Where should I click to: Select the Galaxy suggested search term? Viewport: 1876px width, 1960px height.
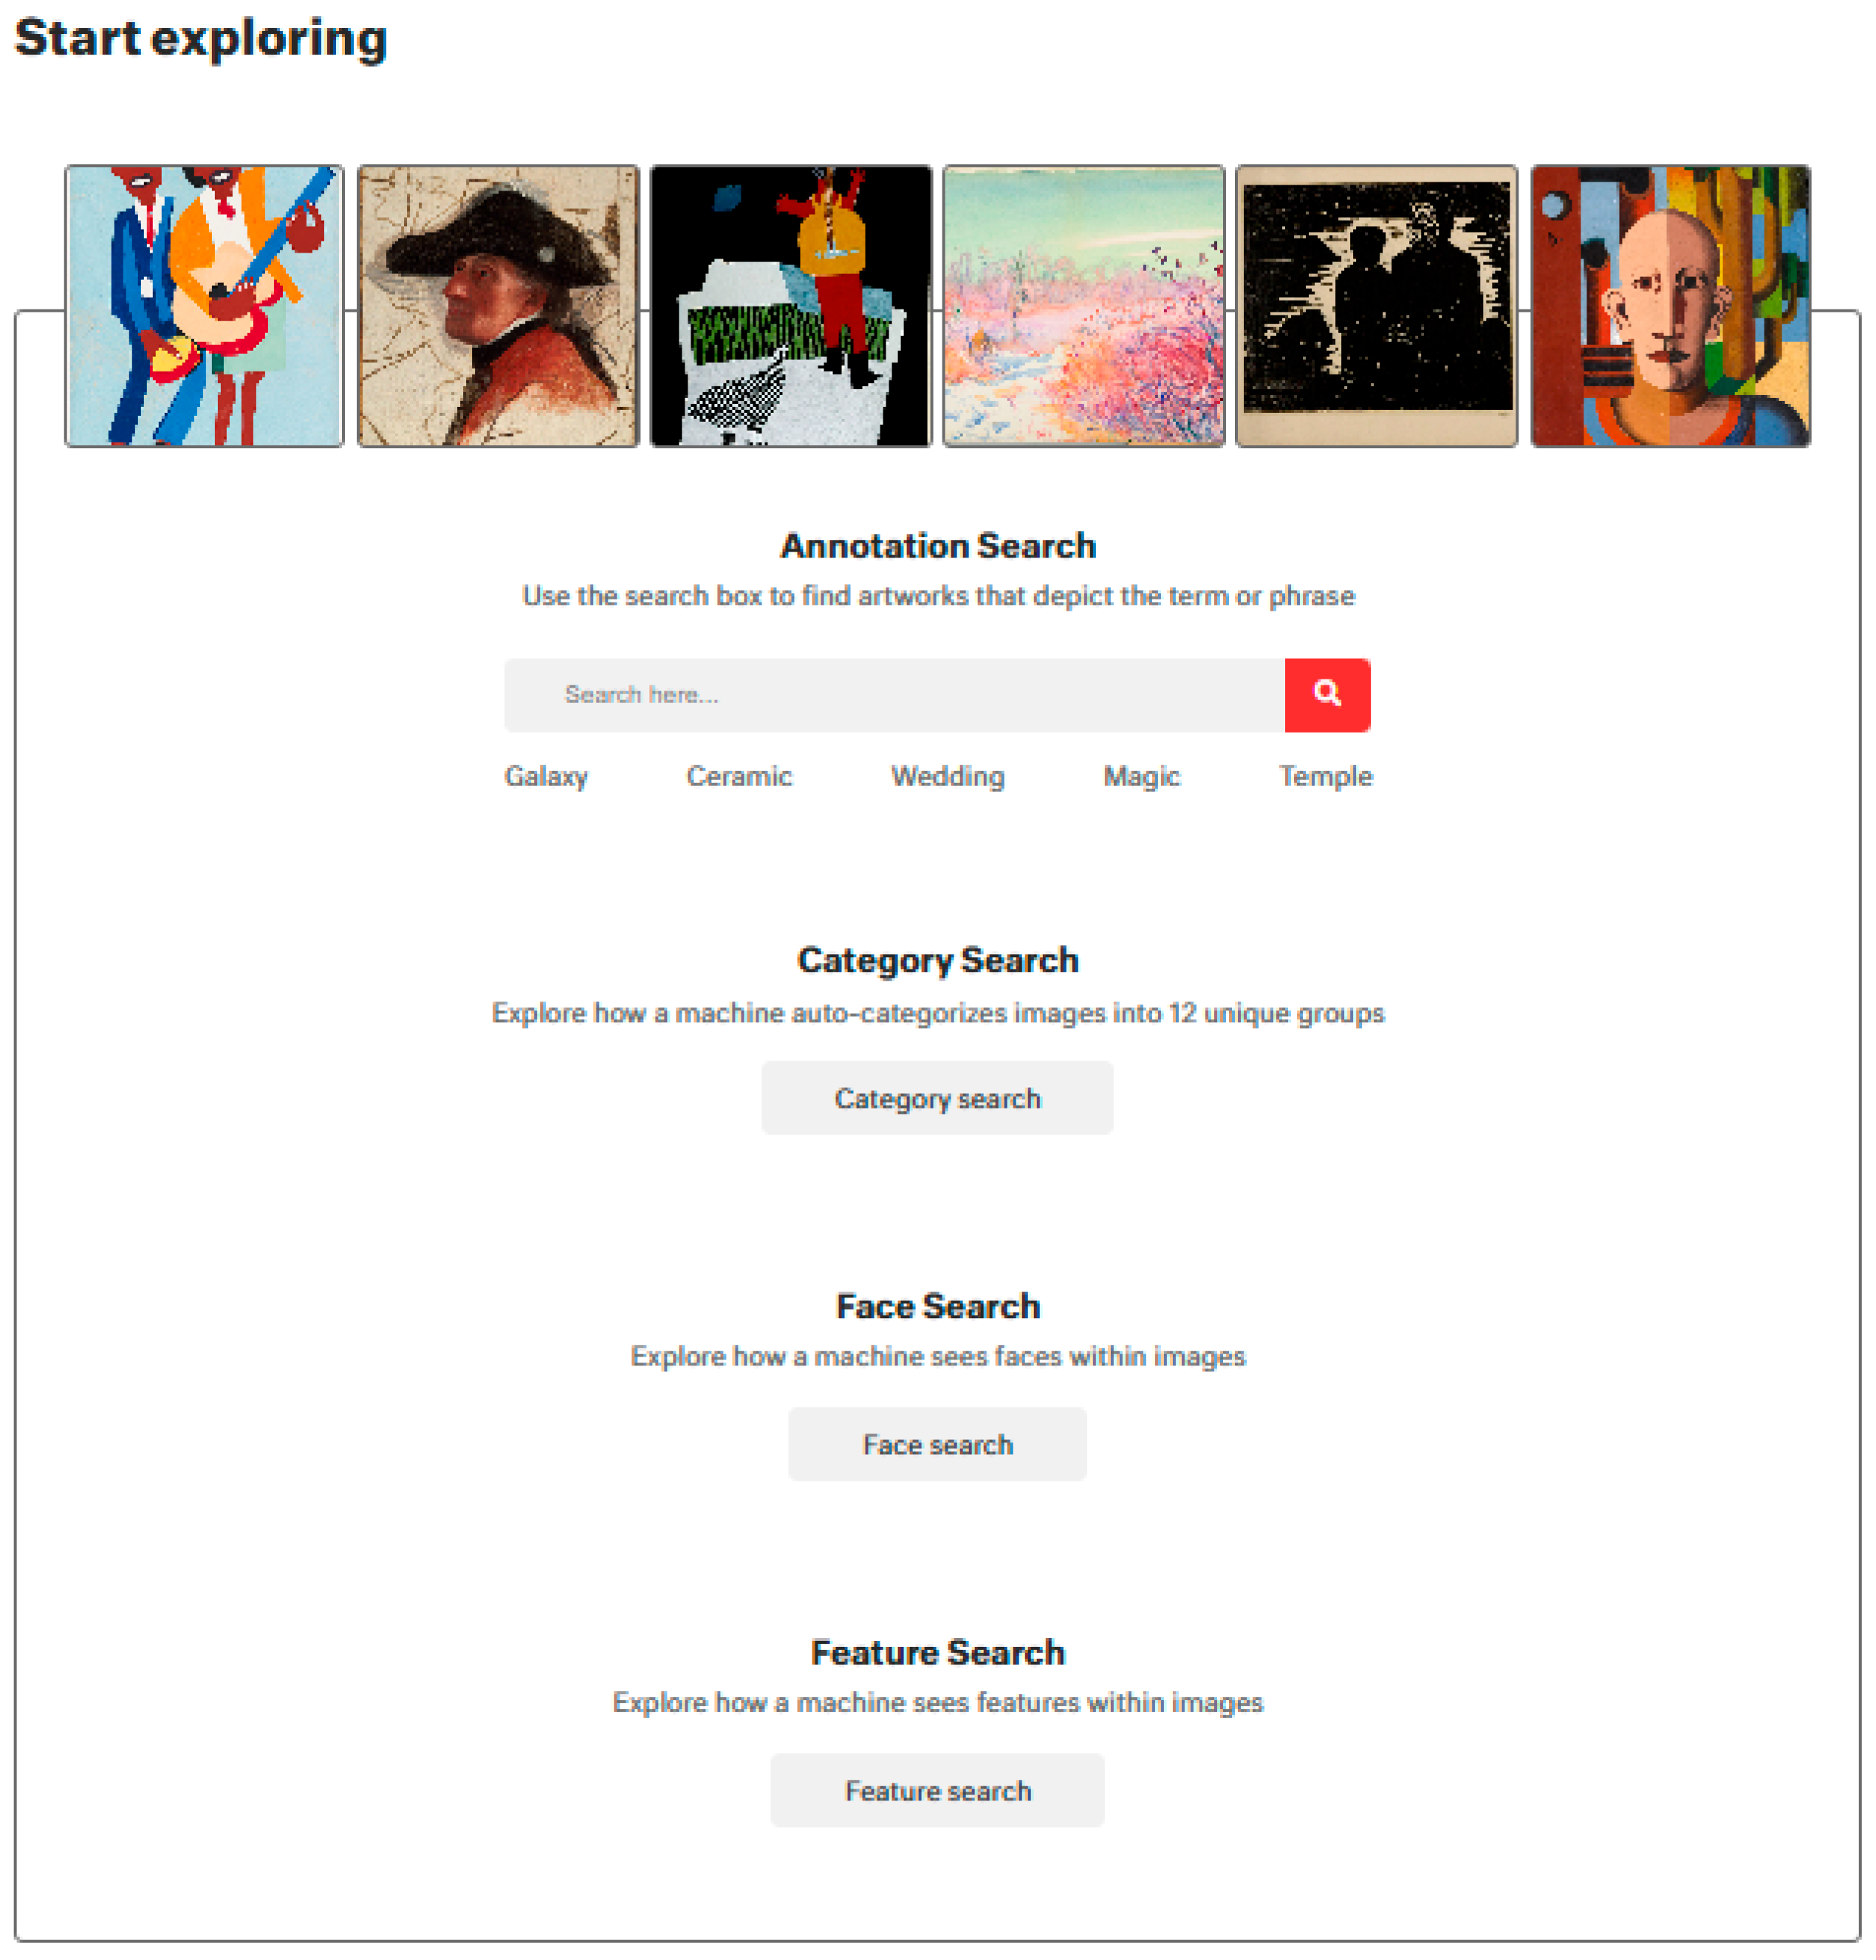click(546, 776)
